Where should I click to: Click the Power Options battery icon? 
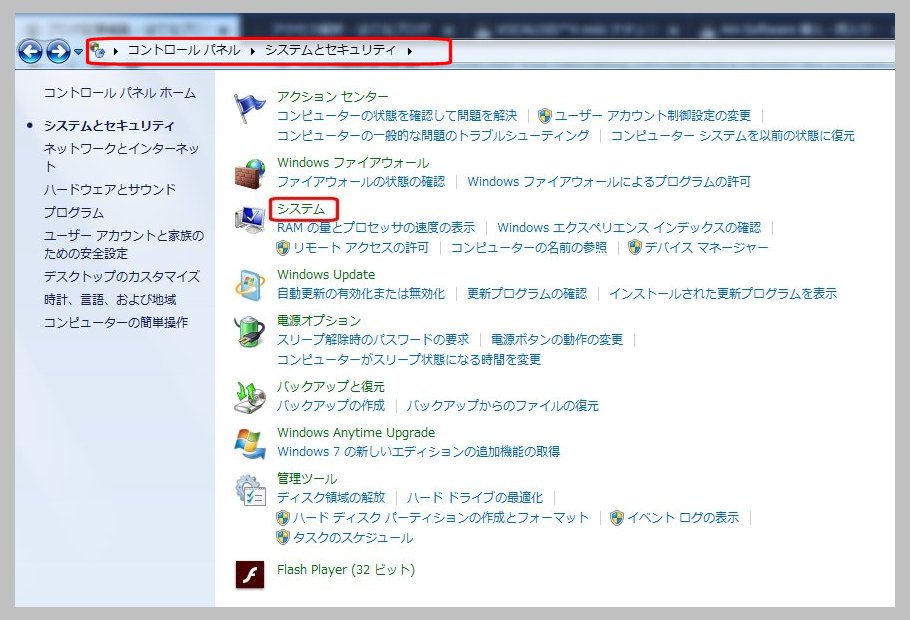tap(250, 331)
